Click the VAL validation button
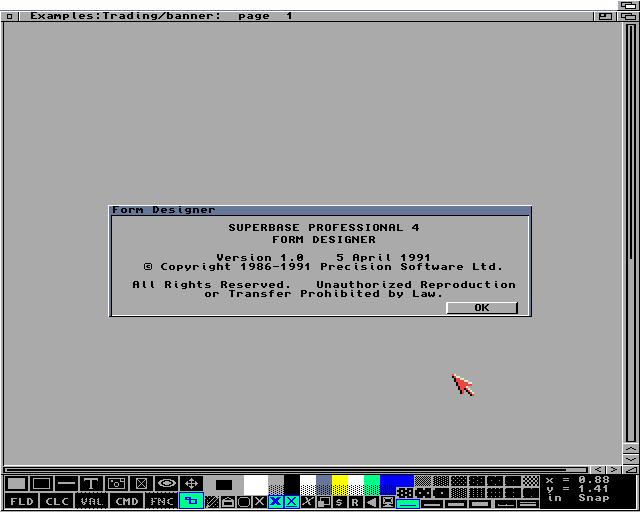This screenshot has height=512, width=640. point(92,501)
